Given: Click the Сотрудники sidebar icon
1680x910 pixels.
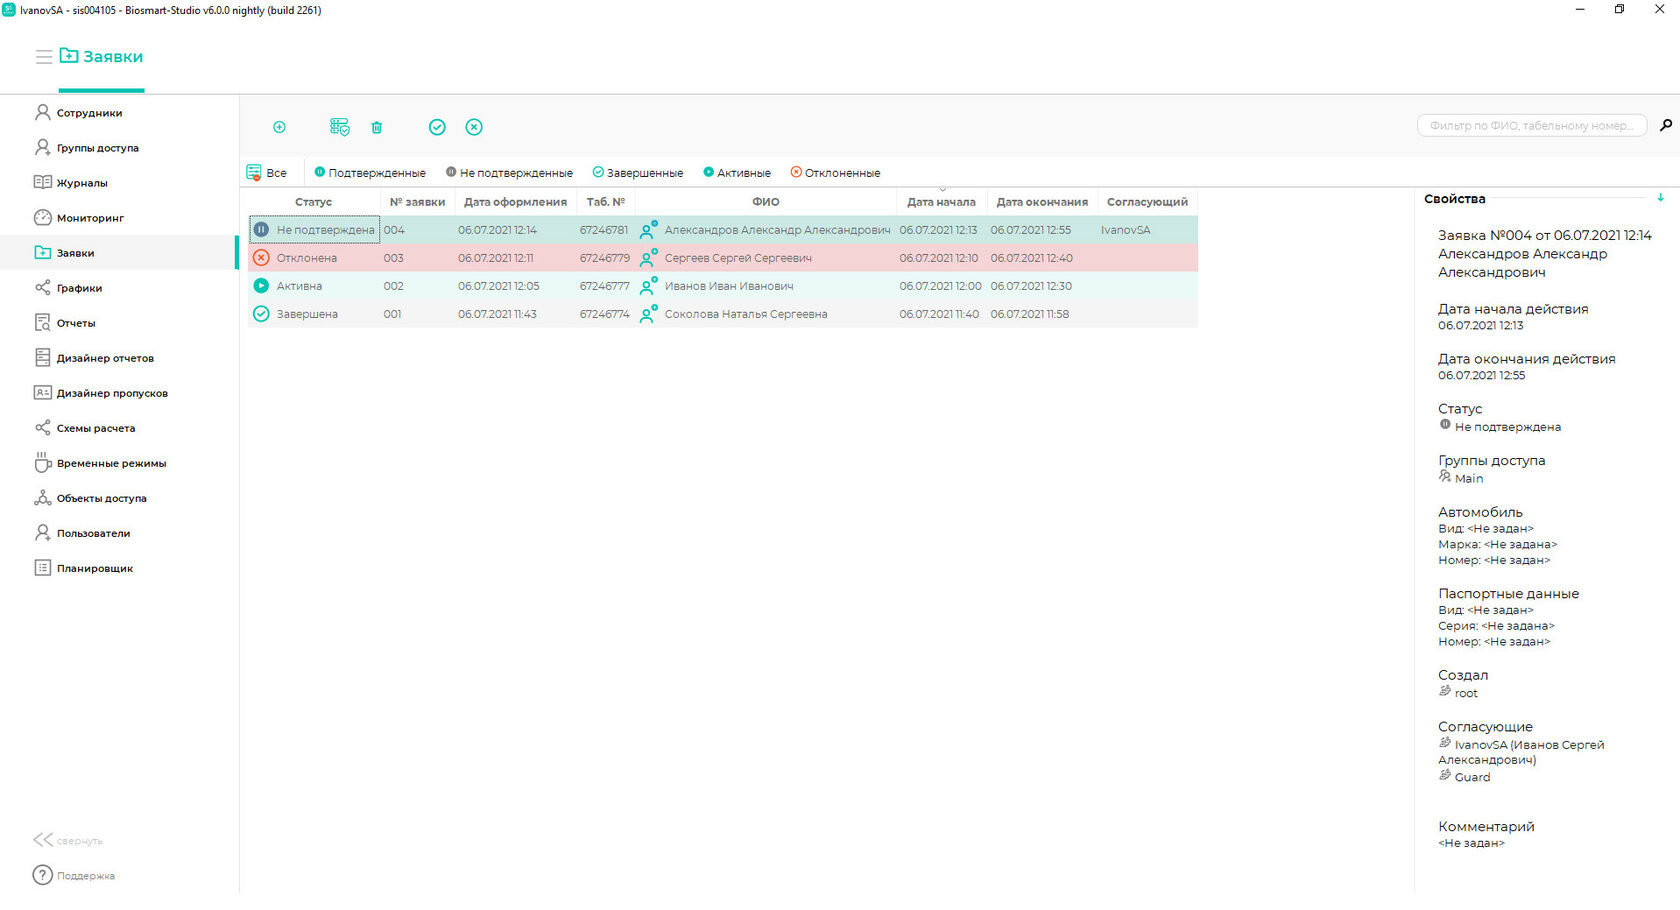Looking at the screenshot, I should (43, 112).
